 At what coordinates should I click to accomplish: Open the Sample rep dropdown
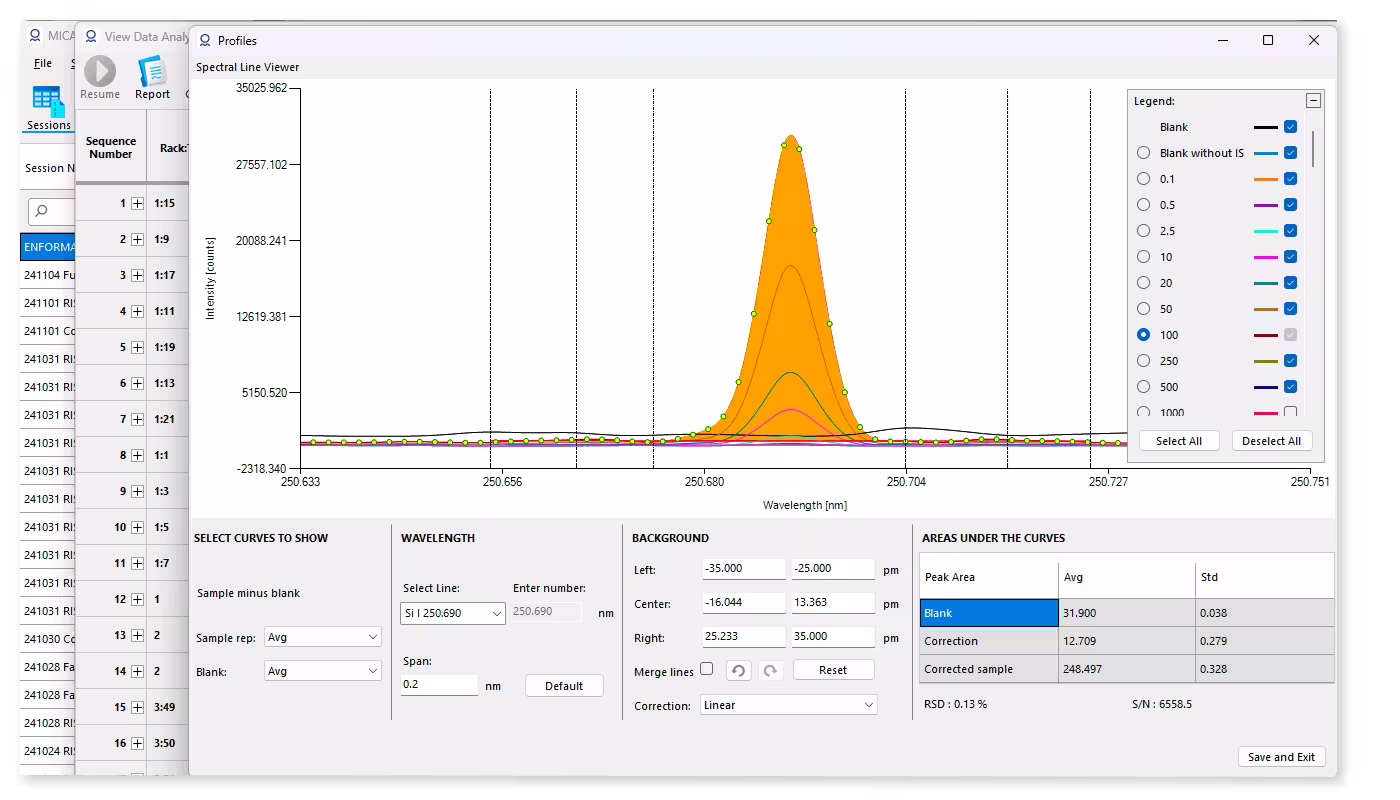[323, 637]
